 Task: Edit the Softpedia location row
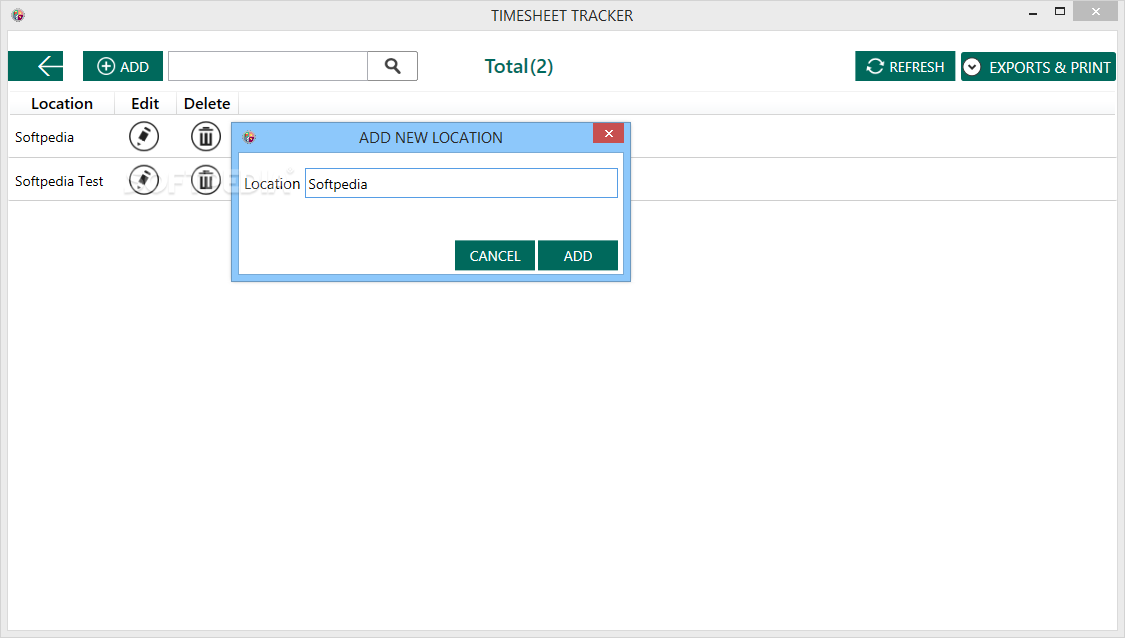[143, 136]
